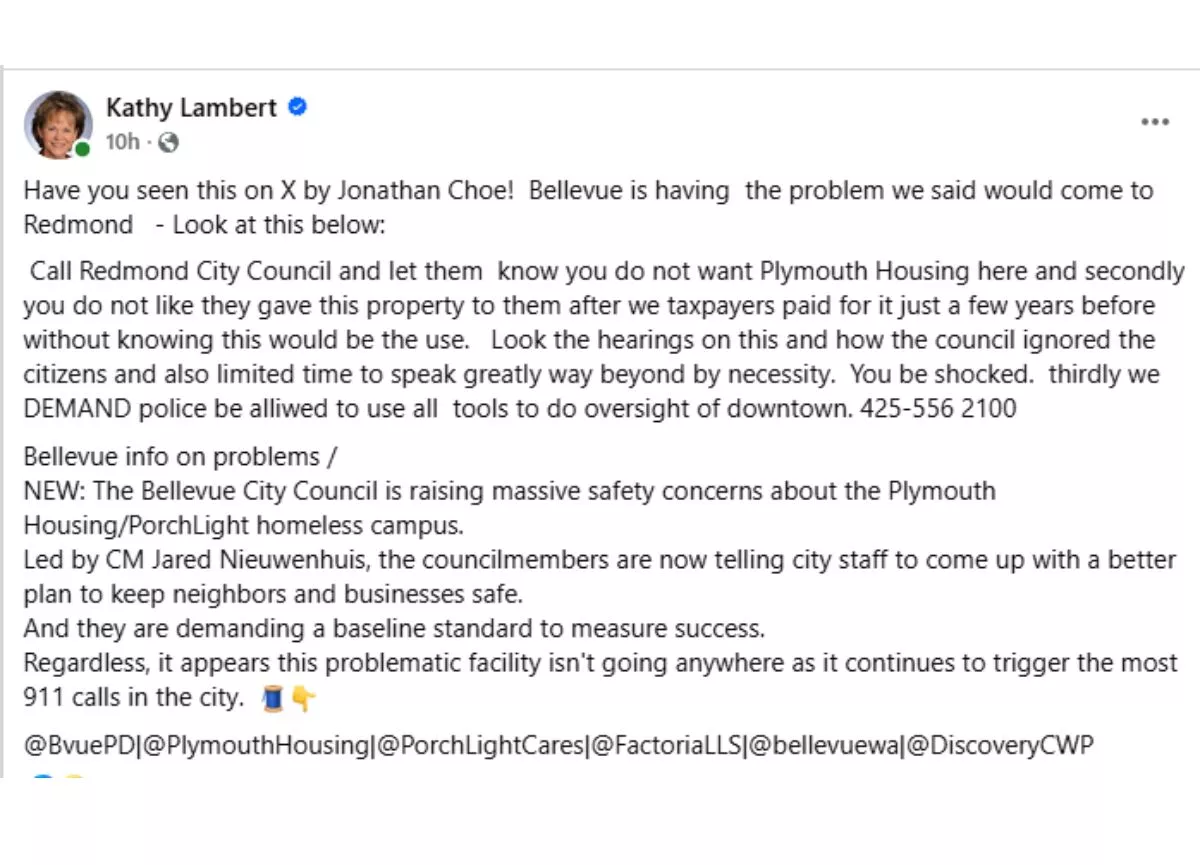1200x865 pixels.
Task: Click the @bellevuewa mention
Action: tap(823, 746)
